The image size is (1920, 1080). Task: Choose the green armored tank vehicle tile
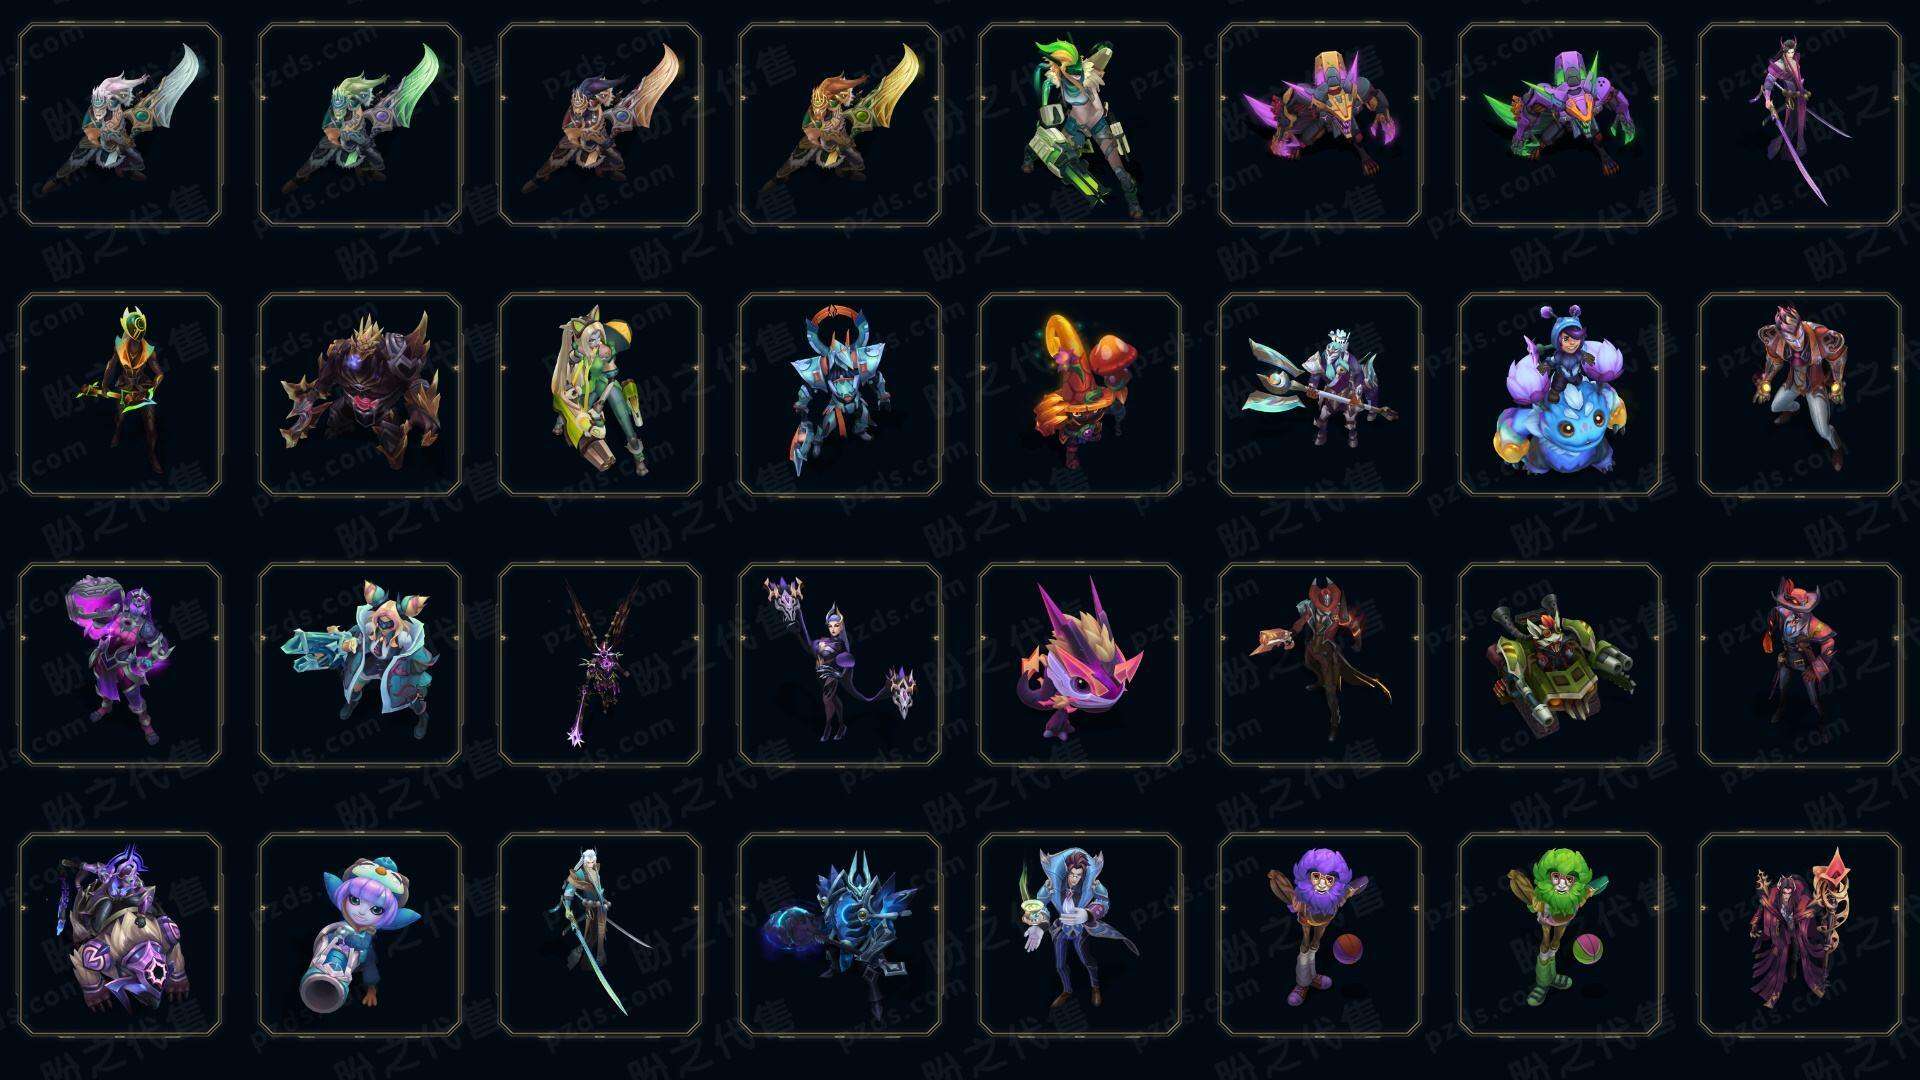[x=1560, y=664]
